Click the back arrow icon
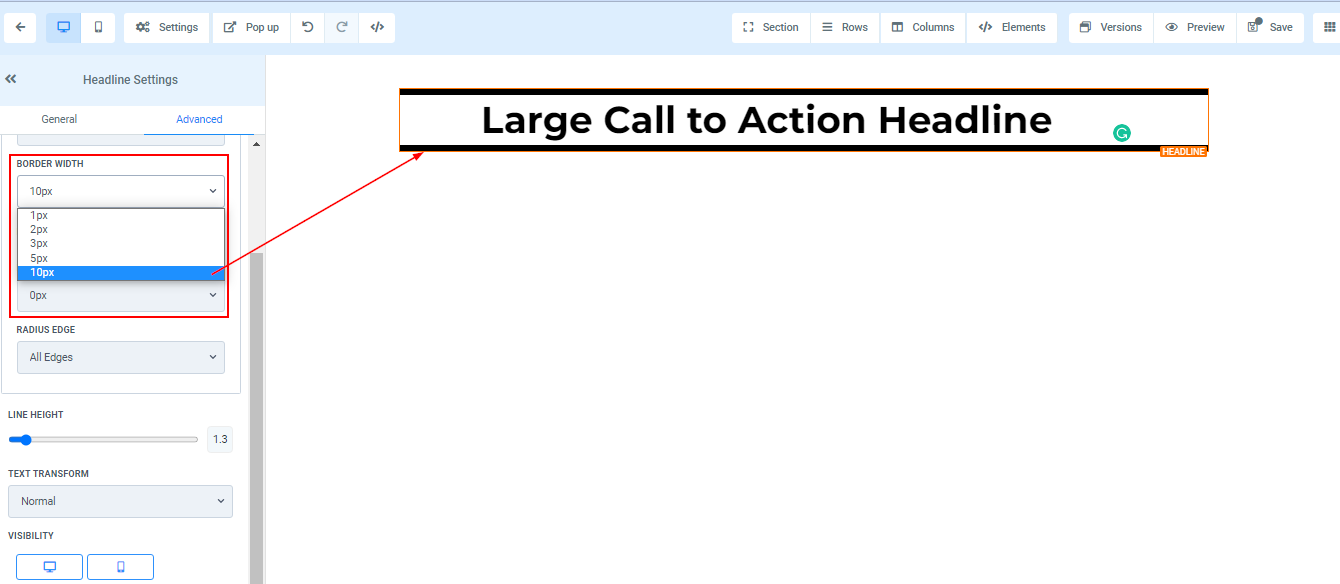 tap(20, 27)
